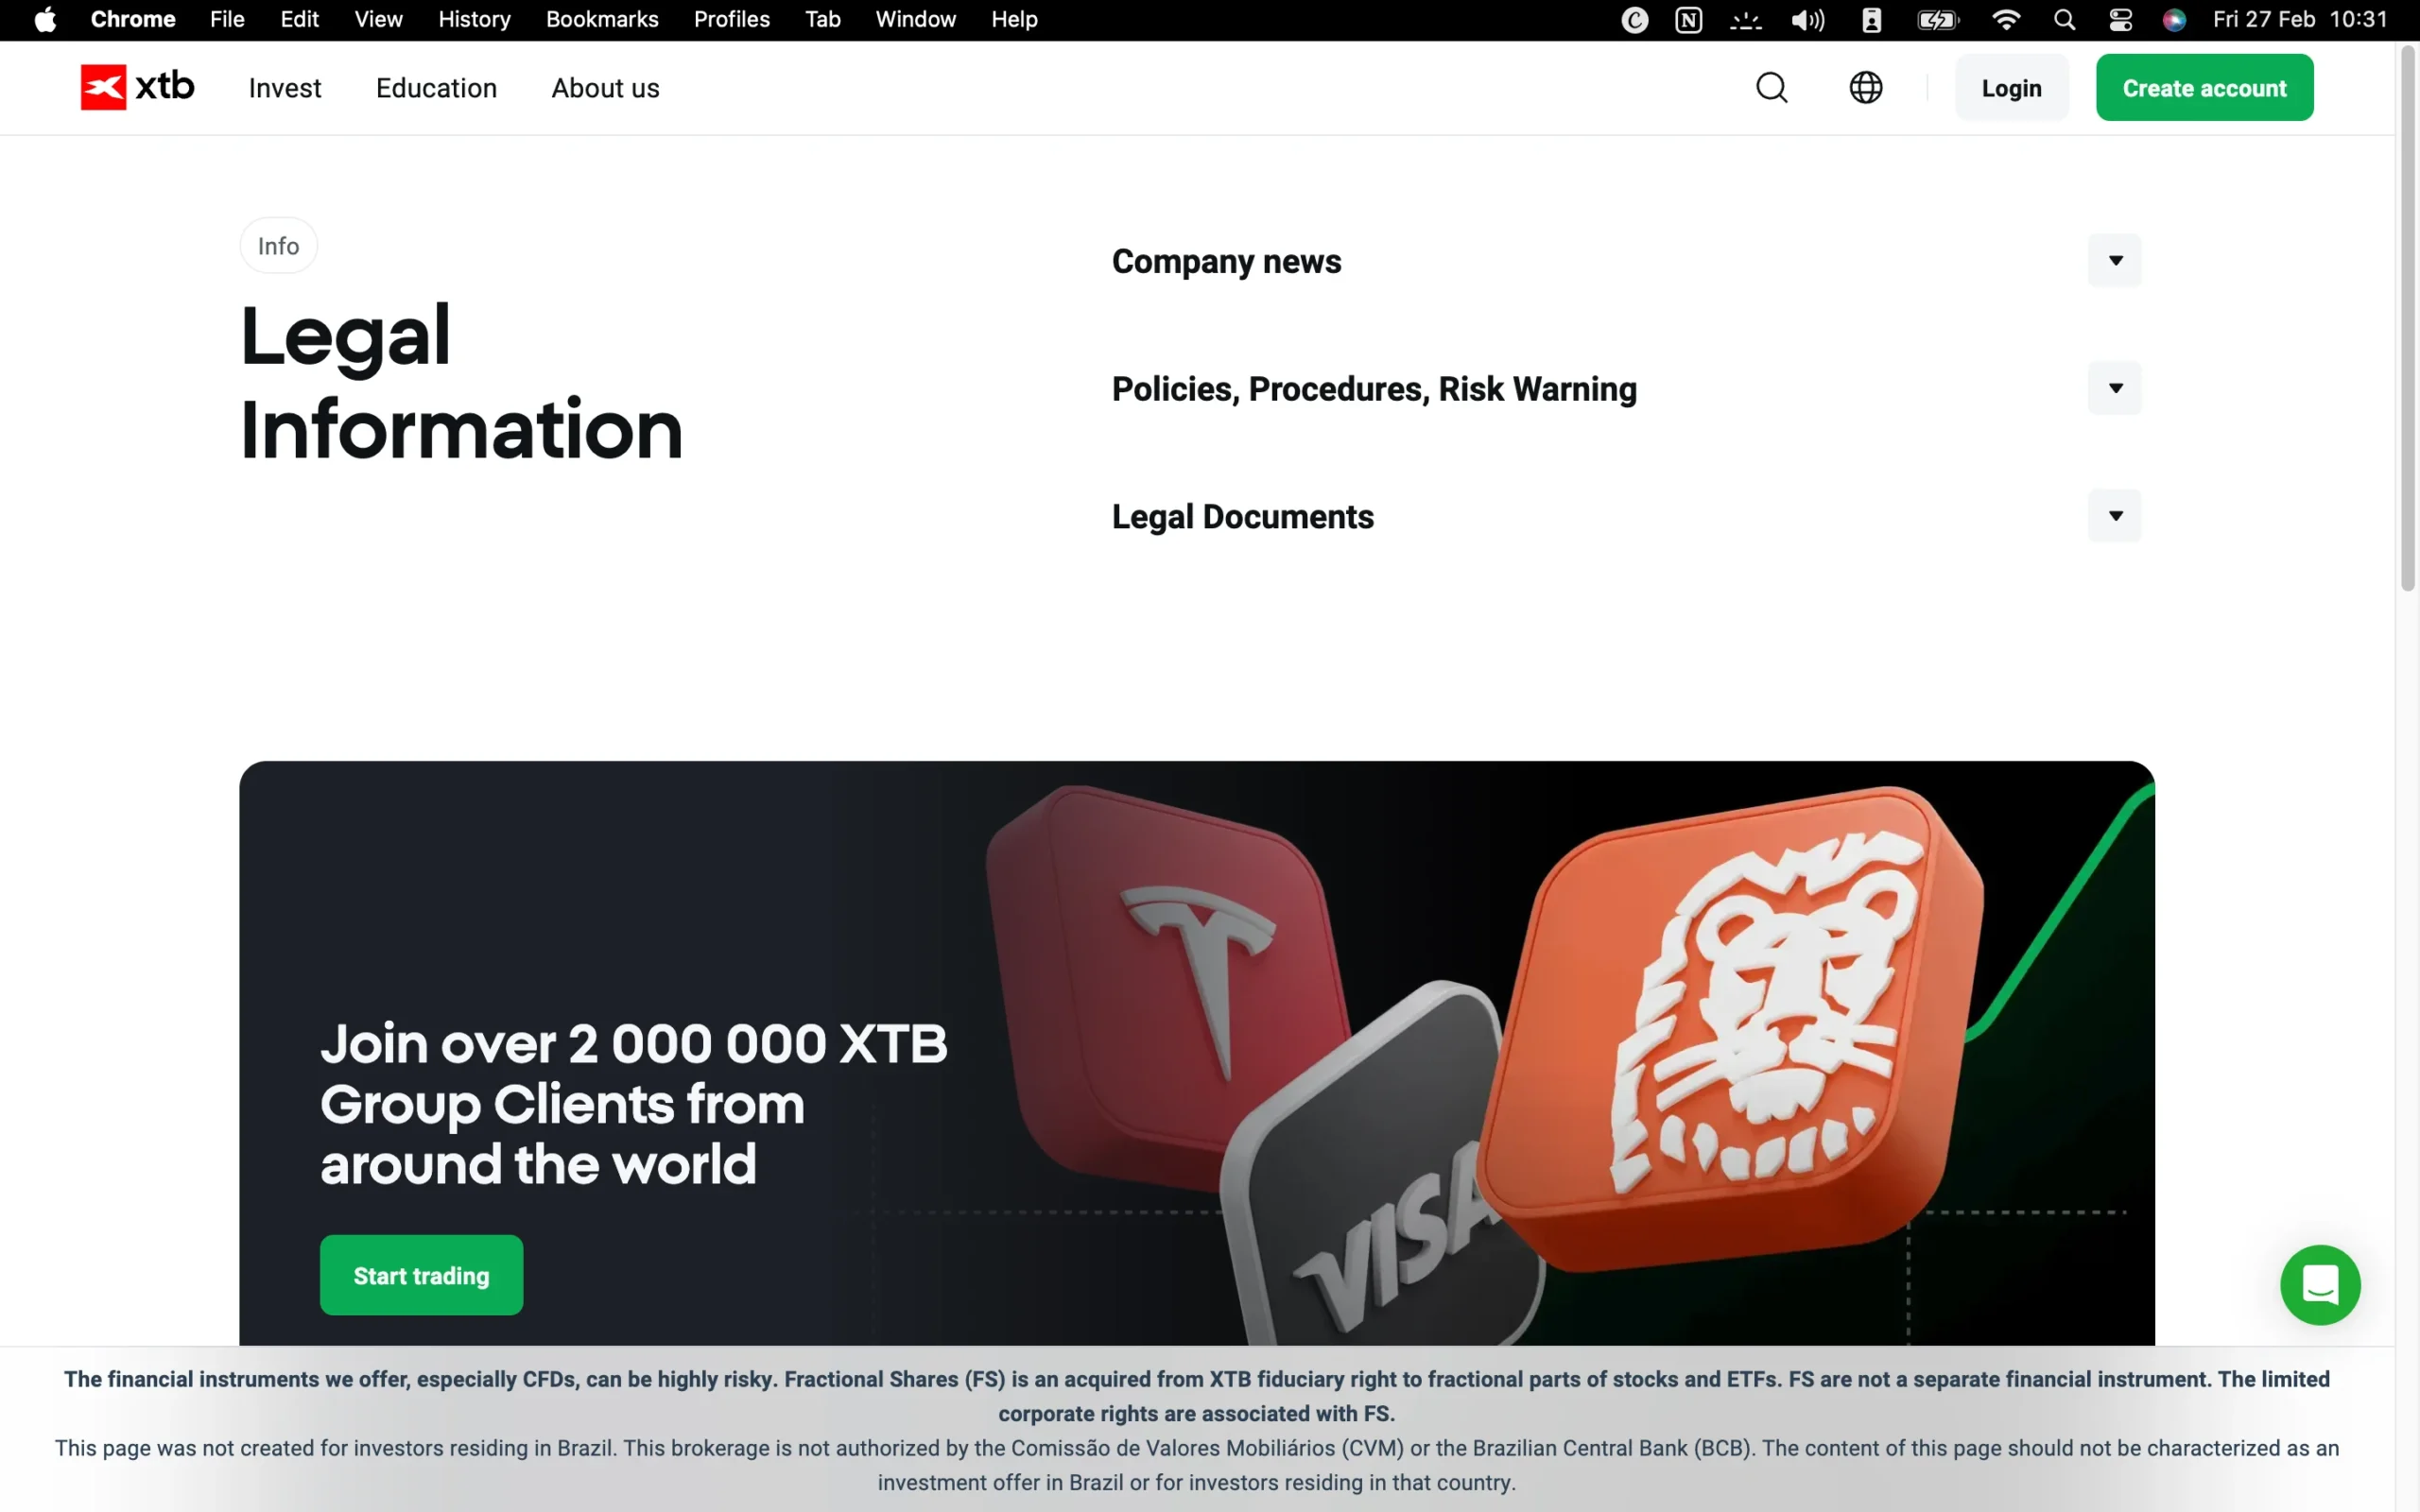This screenshot has height=1512, width=2420.
Task: Activate Siri from the menu bar
Action: [x=2175, y=19]
